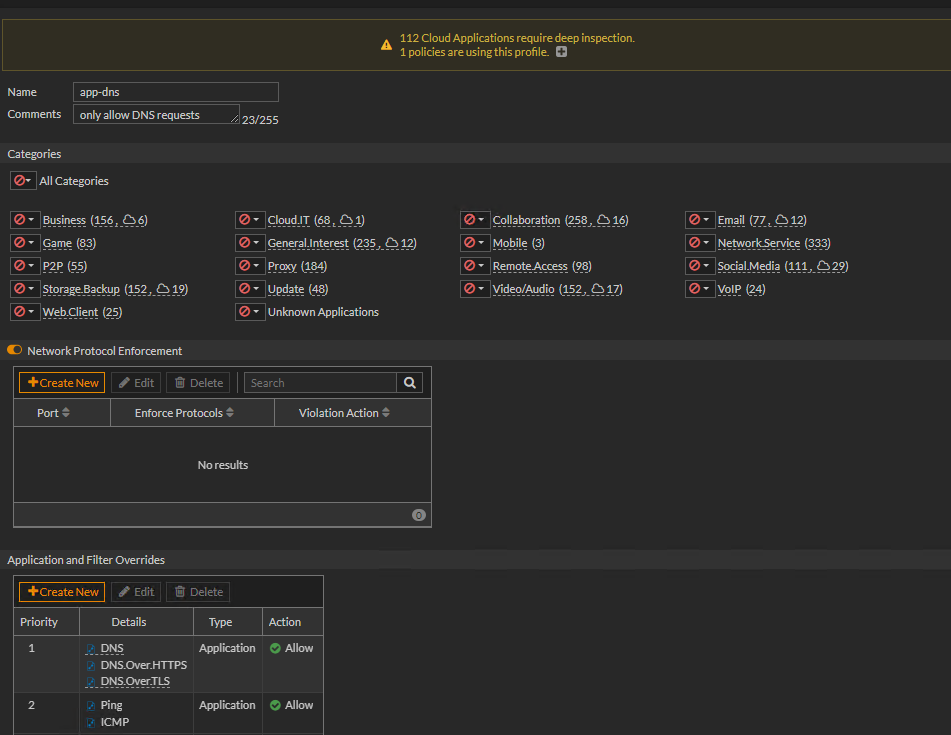
Task: Click the search magnifier icon in Network Protocol Enforcement
Action: 409,383
